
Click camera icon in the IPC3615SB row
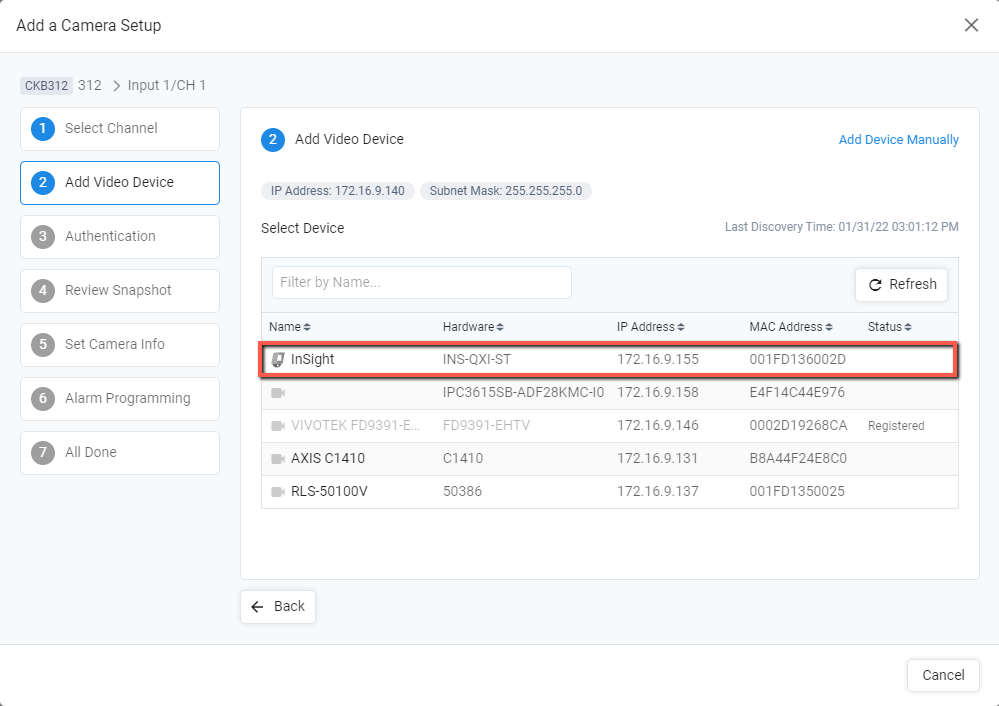pyautogui.click(x=278, y=393)
